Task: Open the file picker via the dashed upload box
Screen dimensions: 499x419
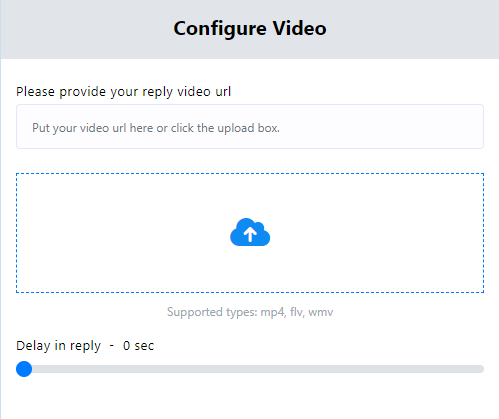Action: coord(250,233)
